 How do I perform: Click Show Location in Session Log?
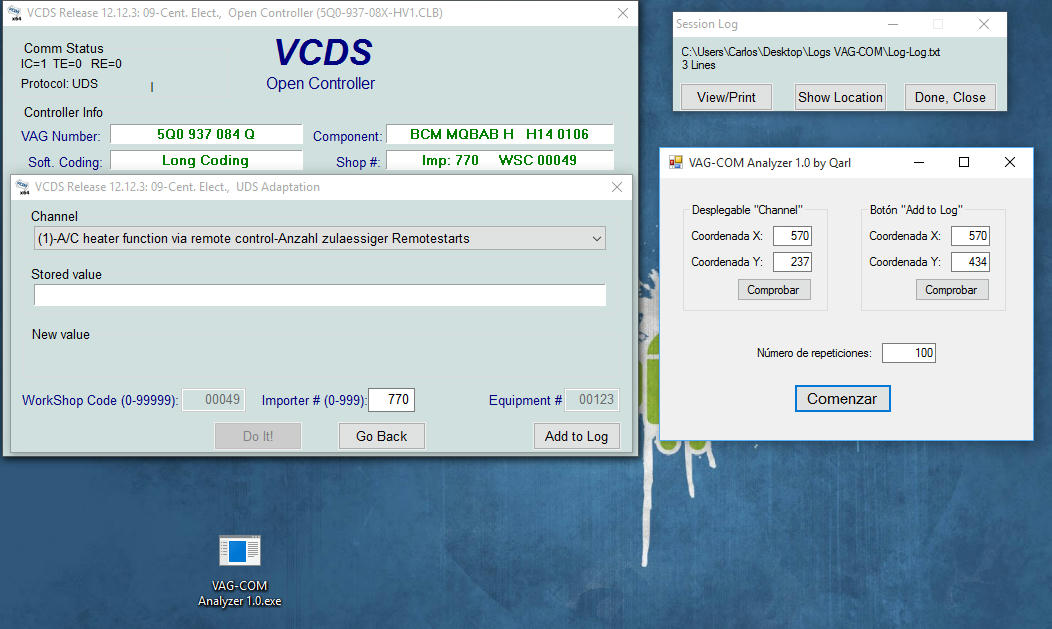[x=840, y=97]
